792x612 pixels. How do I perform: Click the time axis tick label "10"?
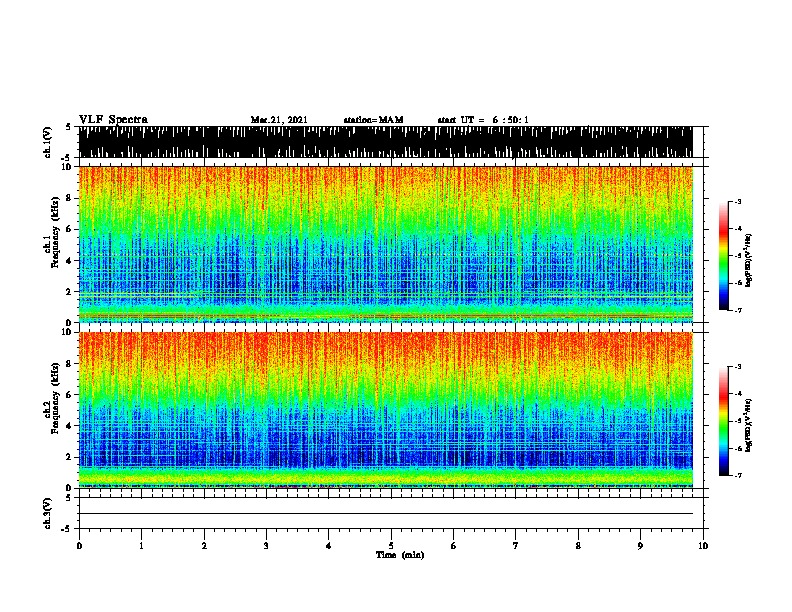[x=703, y=546]
